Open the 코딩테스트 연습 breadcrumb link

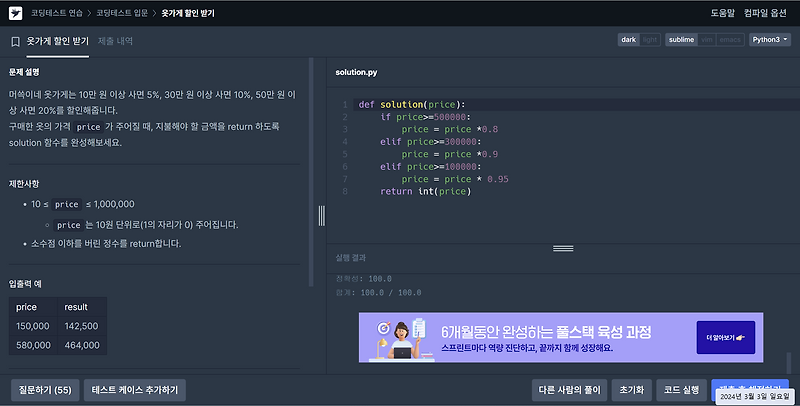click(x=57, y=13)
